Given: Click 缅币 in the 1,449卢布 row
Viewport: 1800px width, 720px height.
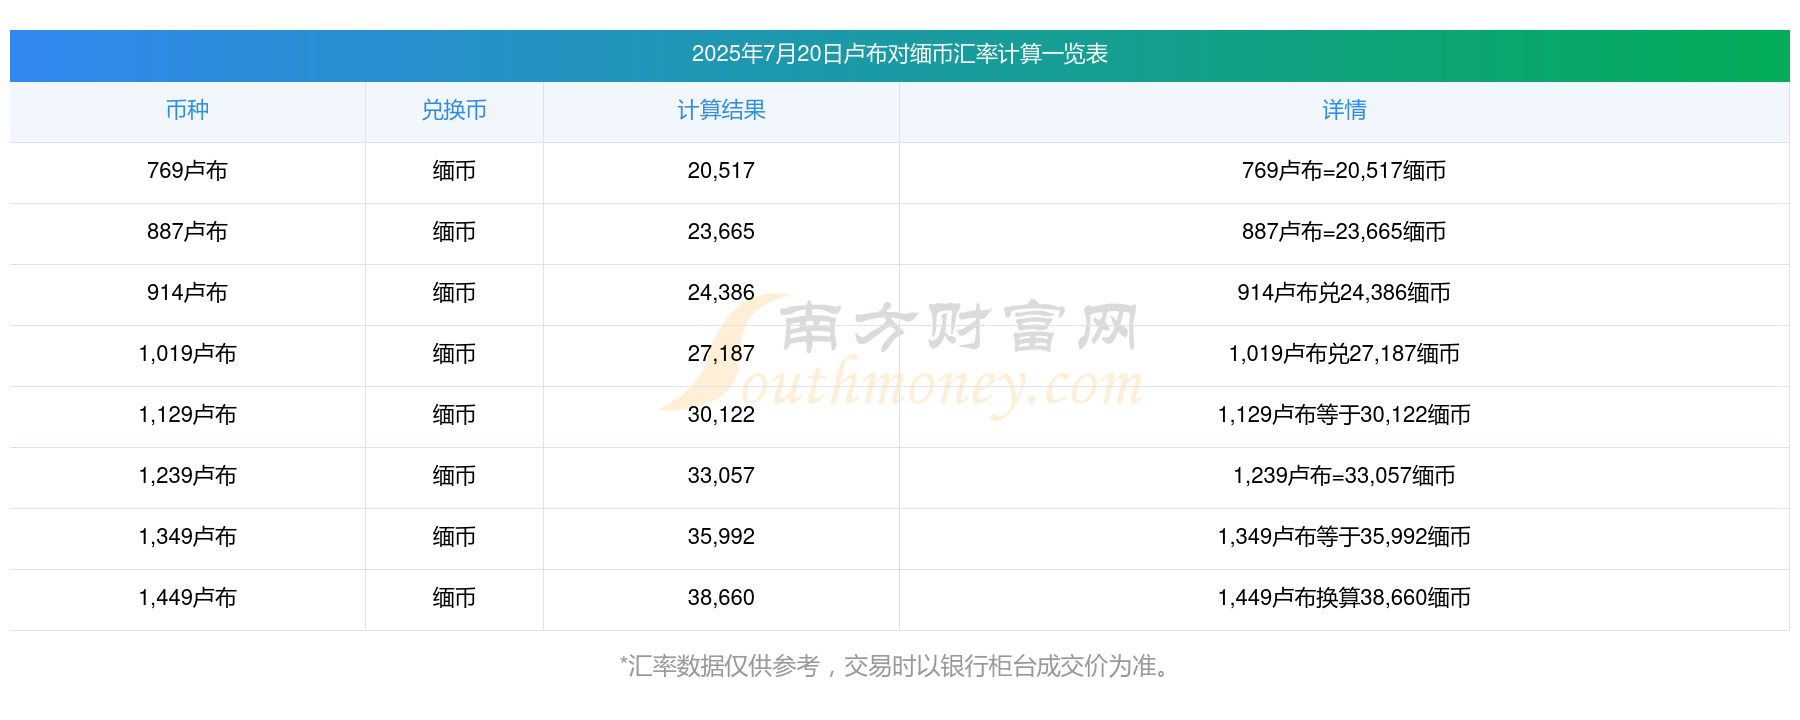Looking at the screenshot, I should click(x=454, y=598).
